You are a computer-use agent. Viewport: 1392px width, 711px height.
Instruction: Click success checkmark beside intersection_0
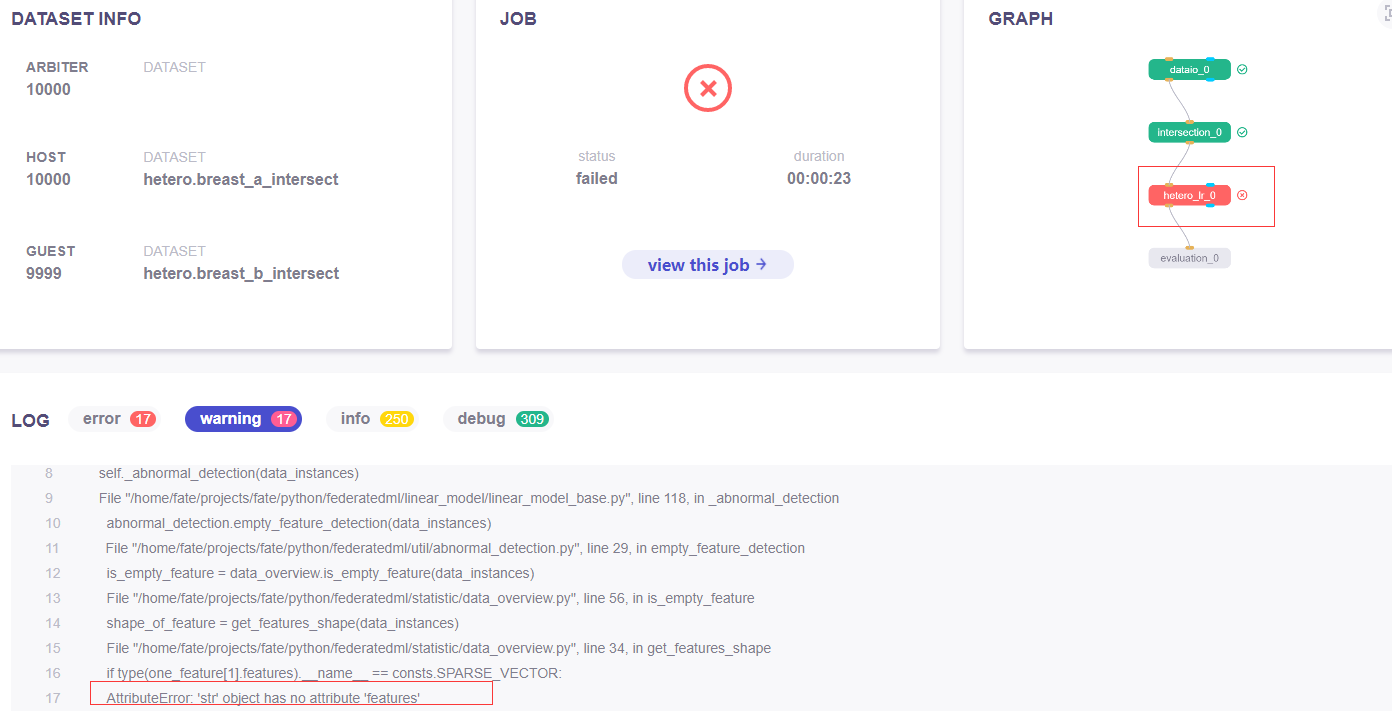(x=1242, y=132)
